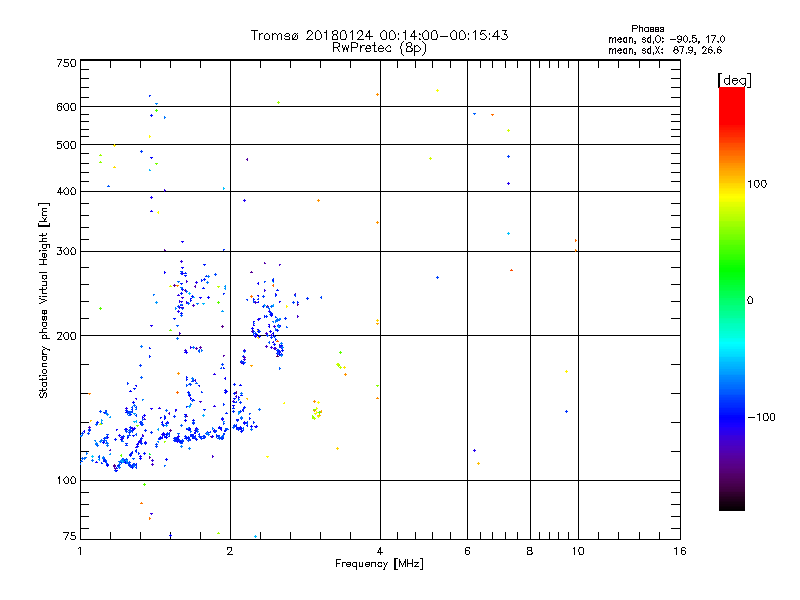Click 'mean, sd,O: -90.5, 17.0' statistics line

(666, 39)
